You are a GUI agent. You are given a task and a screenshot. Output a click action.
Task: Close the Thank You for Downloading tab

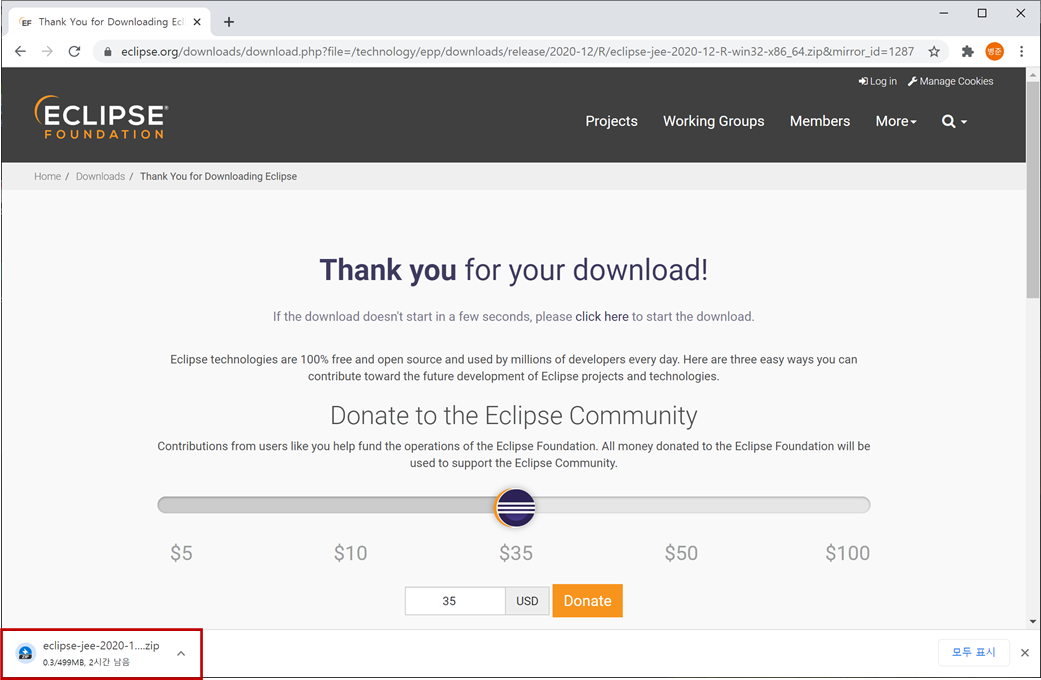point(197,22)
